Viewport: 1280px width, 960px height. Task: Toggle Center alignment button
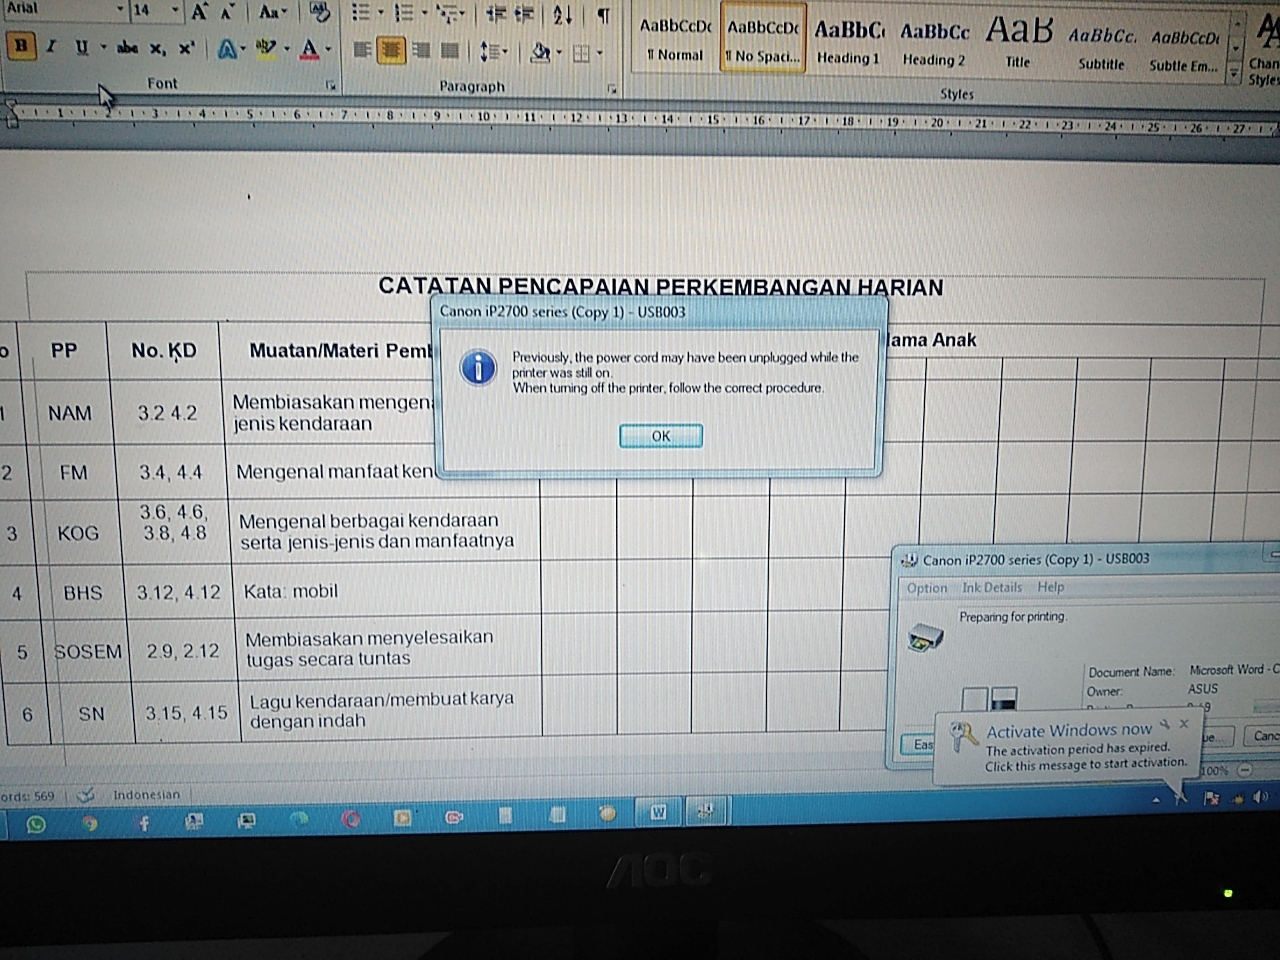391,50
